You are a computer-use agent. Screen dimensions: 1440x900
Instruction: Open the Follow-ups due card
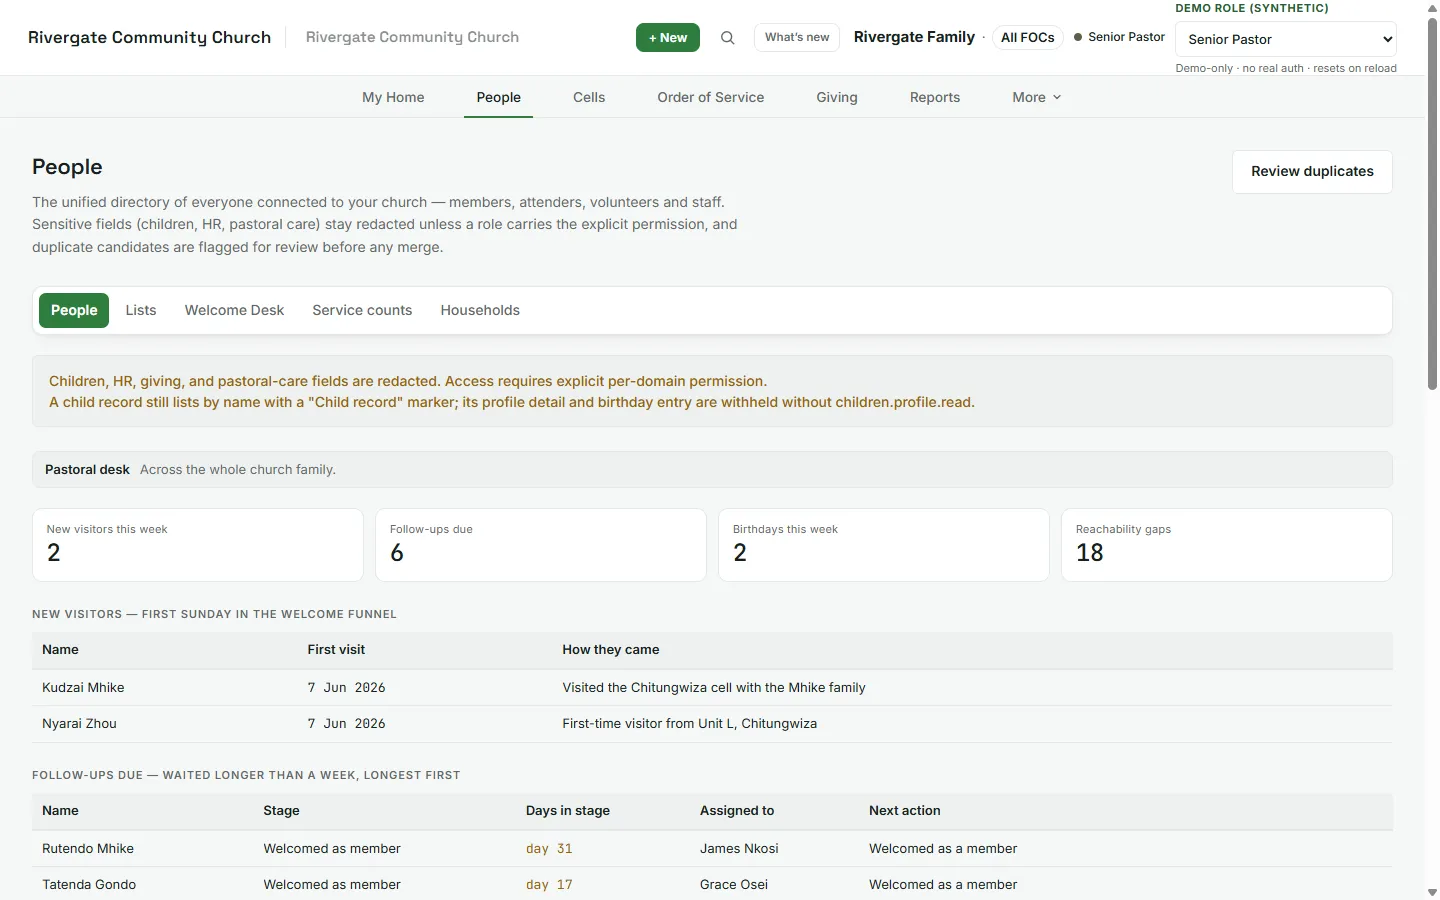[x=541, y=545]
